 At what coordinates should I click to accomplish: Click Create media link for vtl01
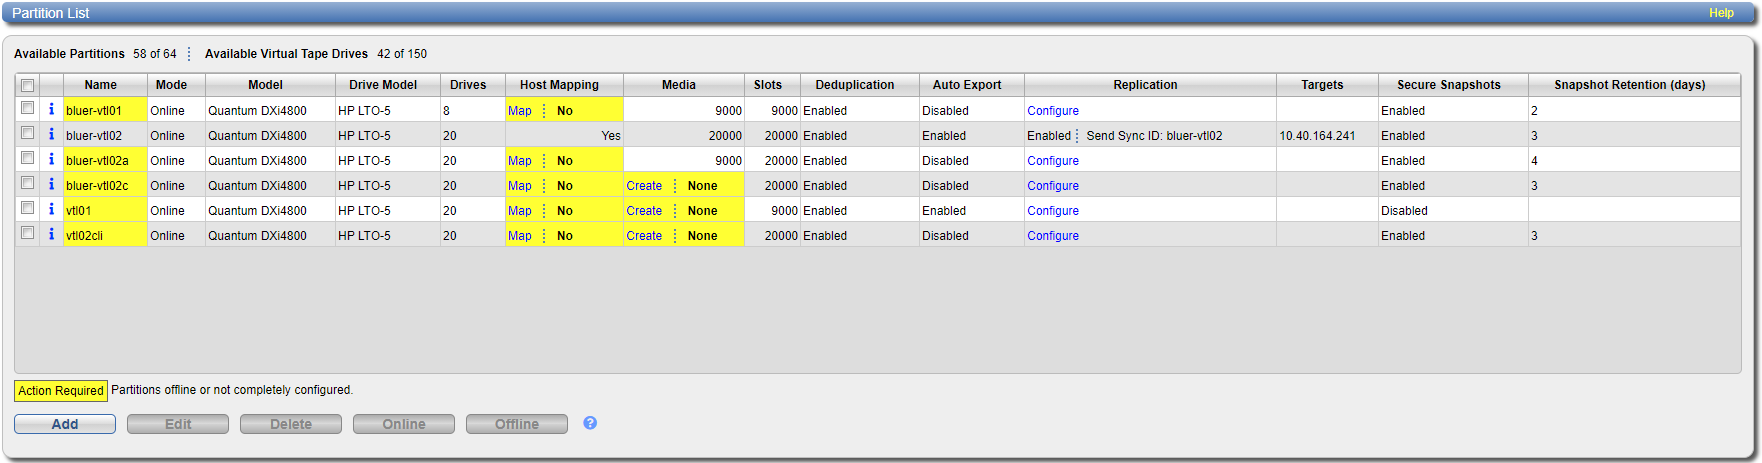(x=644, y=211)
